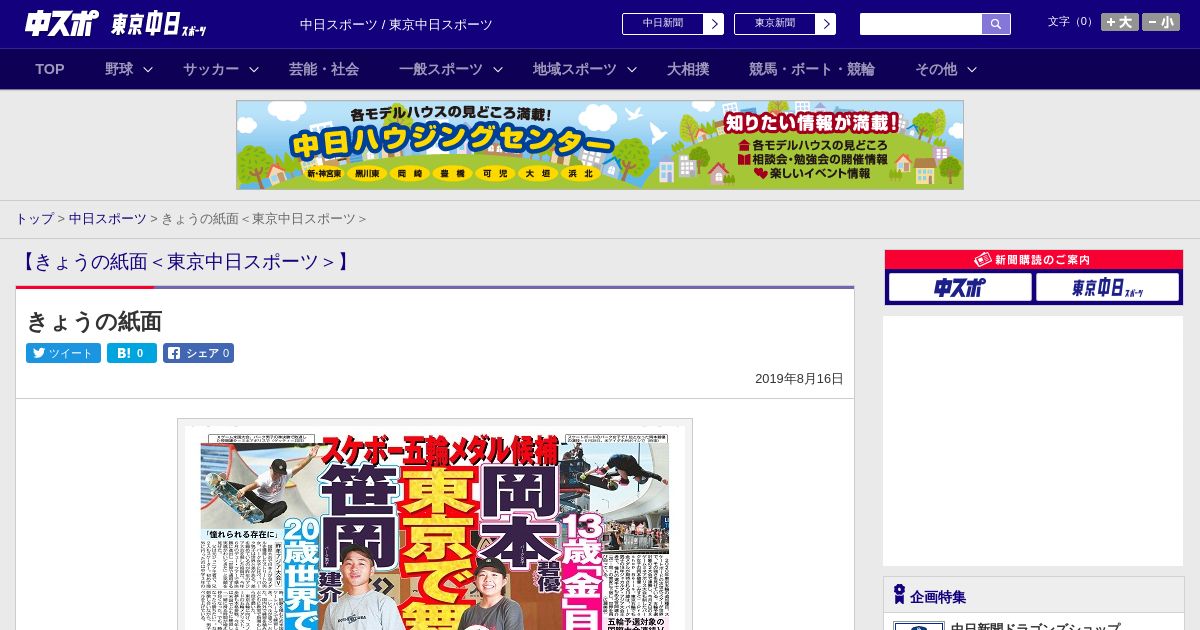The width and height of the screenshot is (1200, 630).
Task: Open the 大相撲 menu item
Action: pos(688,69)
